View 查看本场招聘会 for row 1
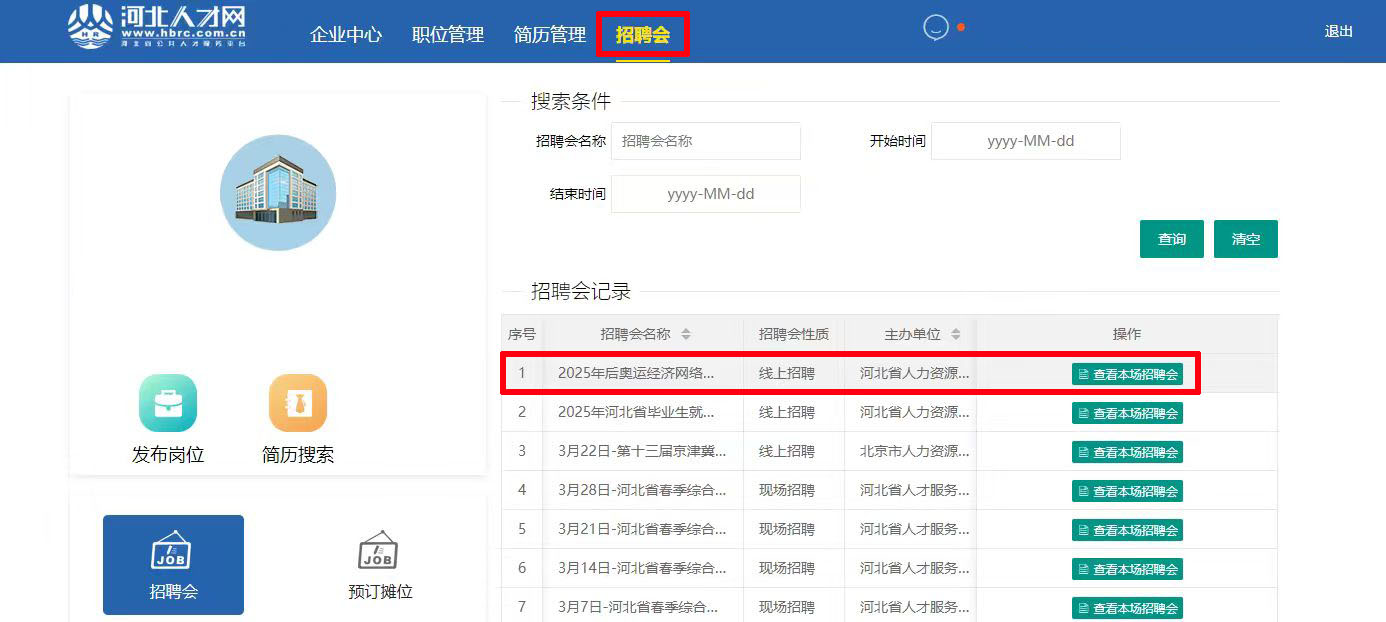Image resolution: width=1386 pixels, height=622 pixels. (x=1127, y=374)
